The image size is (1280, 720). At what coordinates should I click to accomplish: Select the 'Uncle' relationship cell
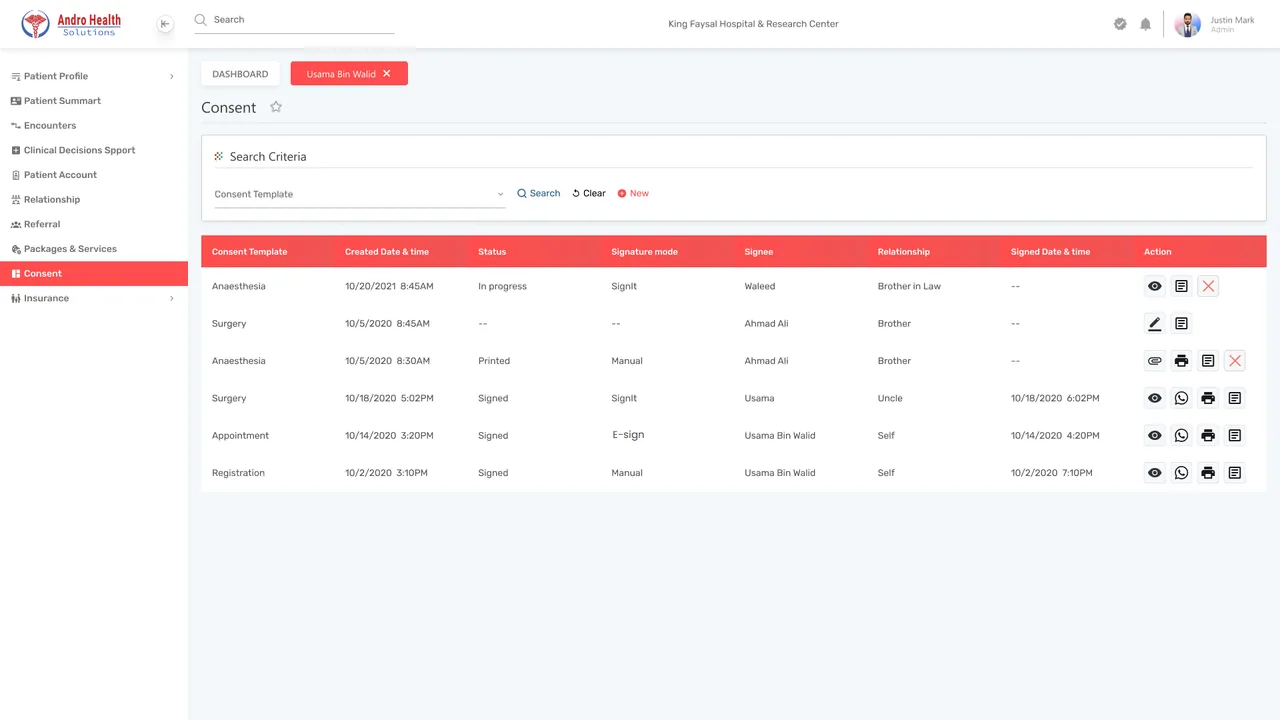click(890, 398)
